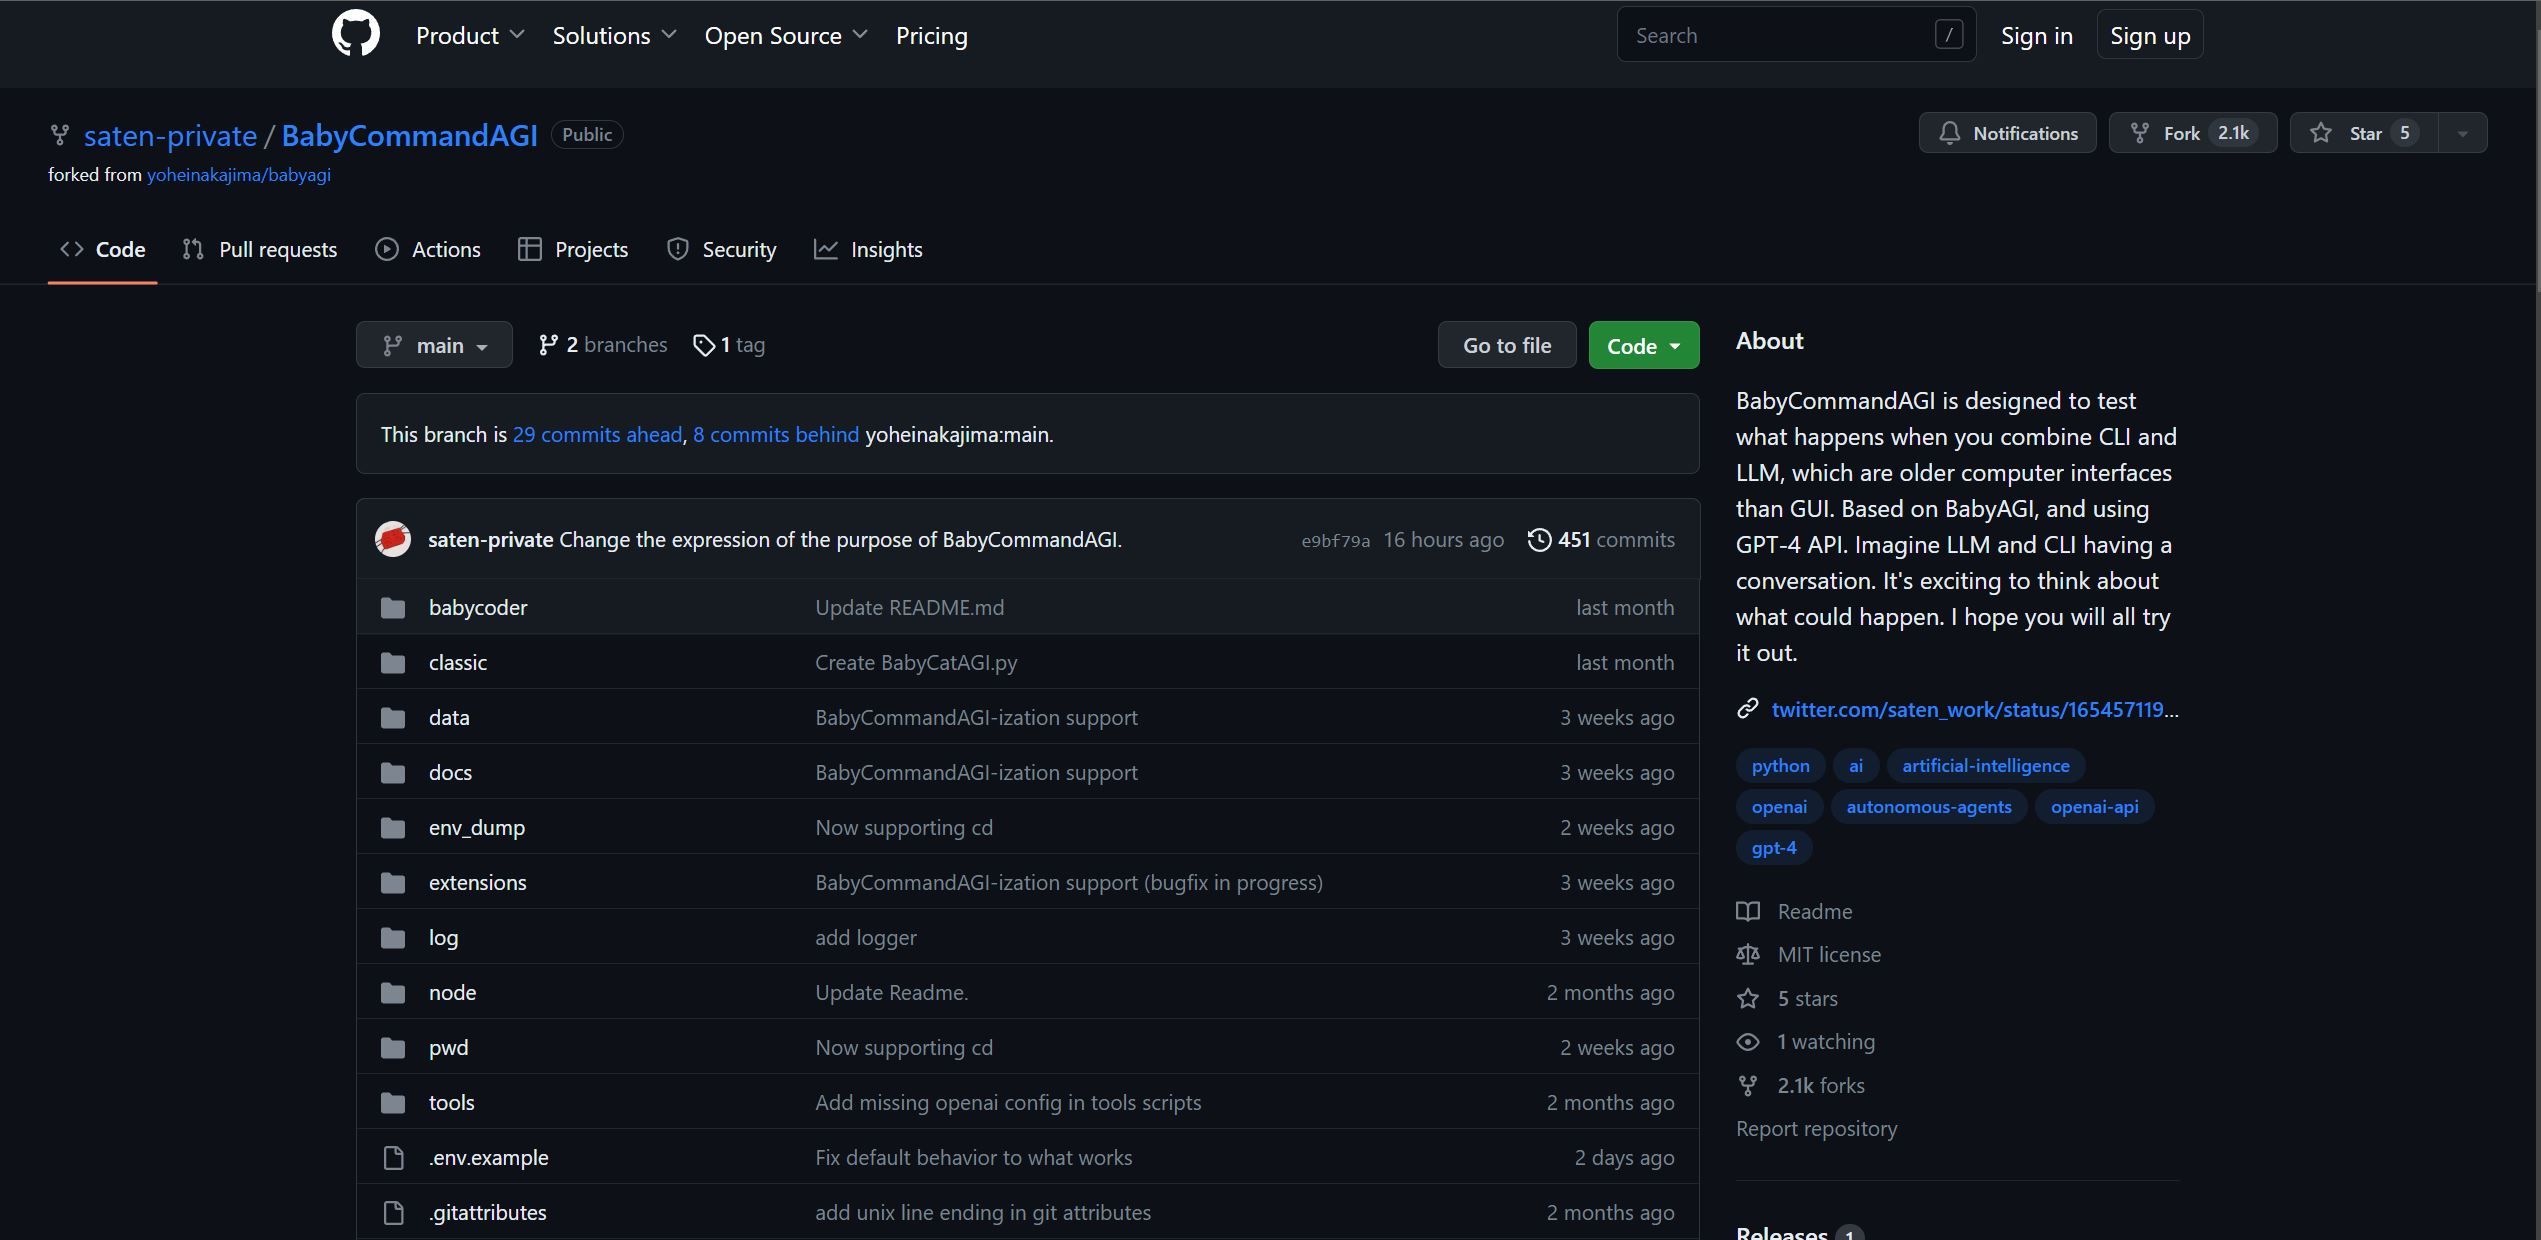Click the Notifications bell button

[x=2007, y=133]
